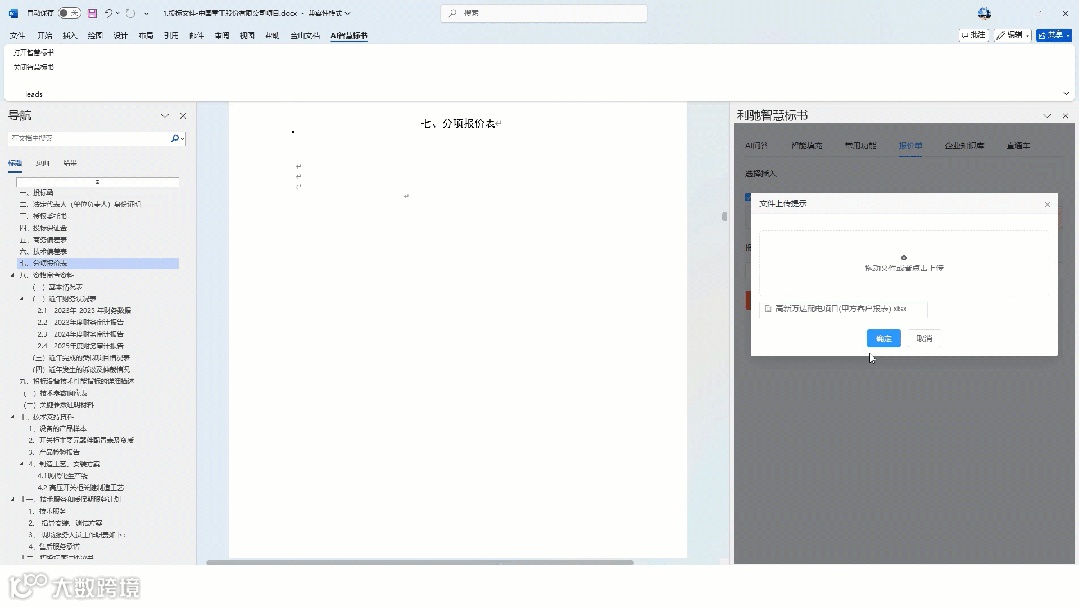Click the 七、分项报价表 heading in document
The image size is (1079, 607).
click(458, 124)
